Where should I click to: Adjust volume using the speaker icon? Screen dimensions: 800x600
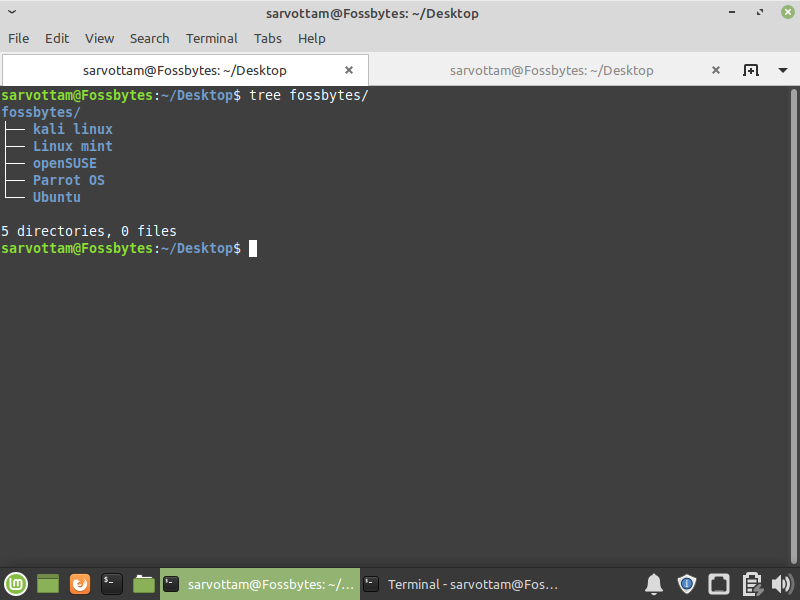pyautogui.click(x=783, y=583)
